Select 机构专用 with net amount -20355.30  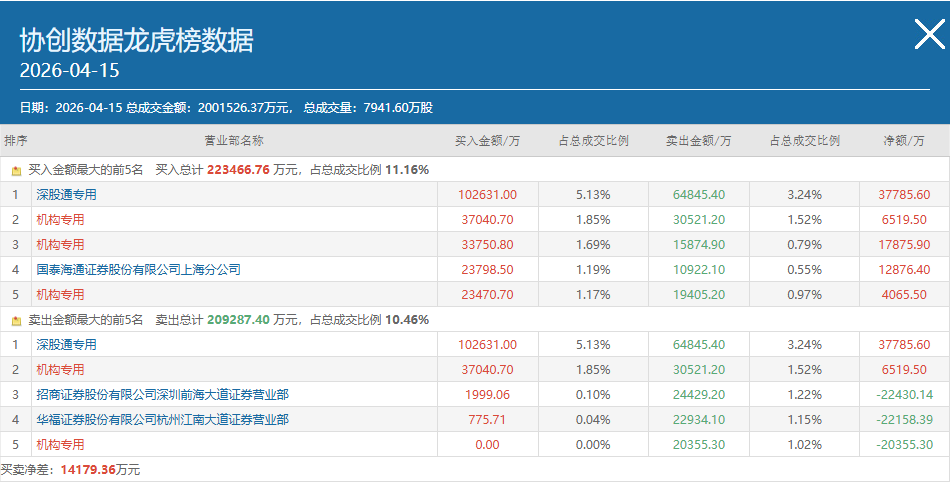click(x=61, y=445)
